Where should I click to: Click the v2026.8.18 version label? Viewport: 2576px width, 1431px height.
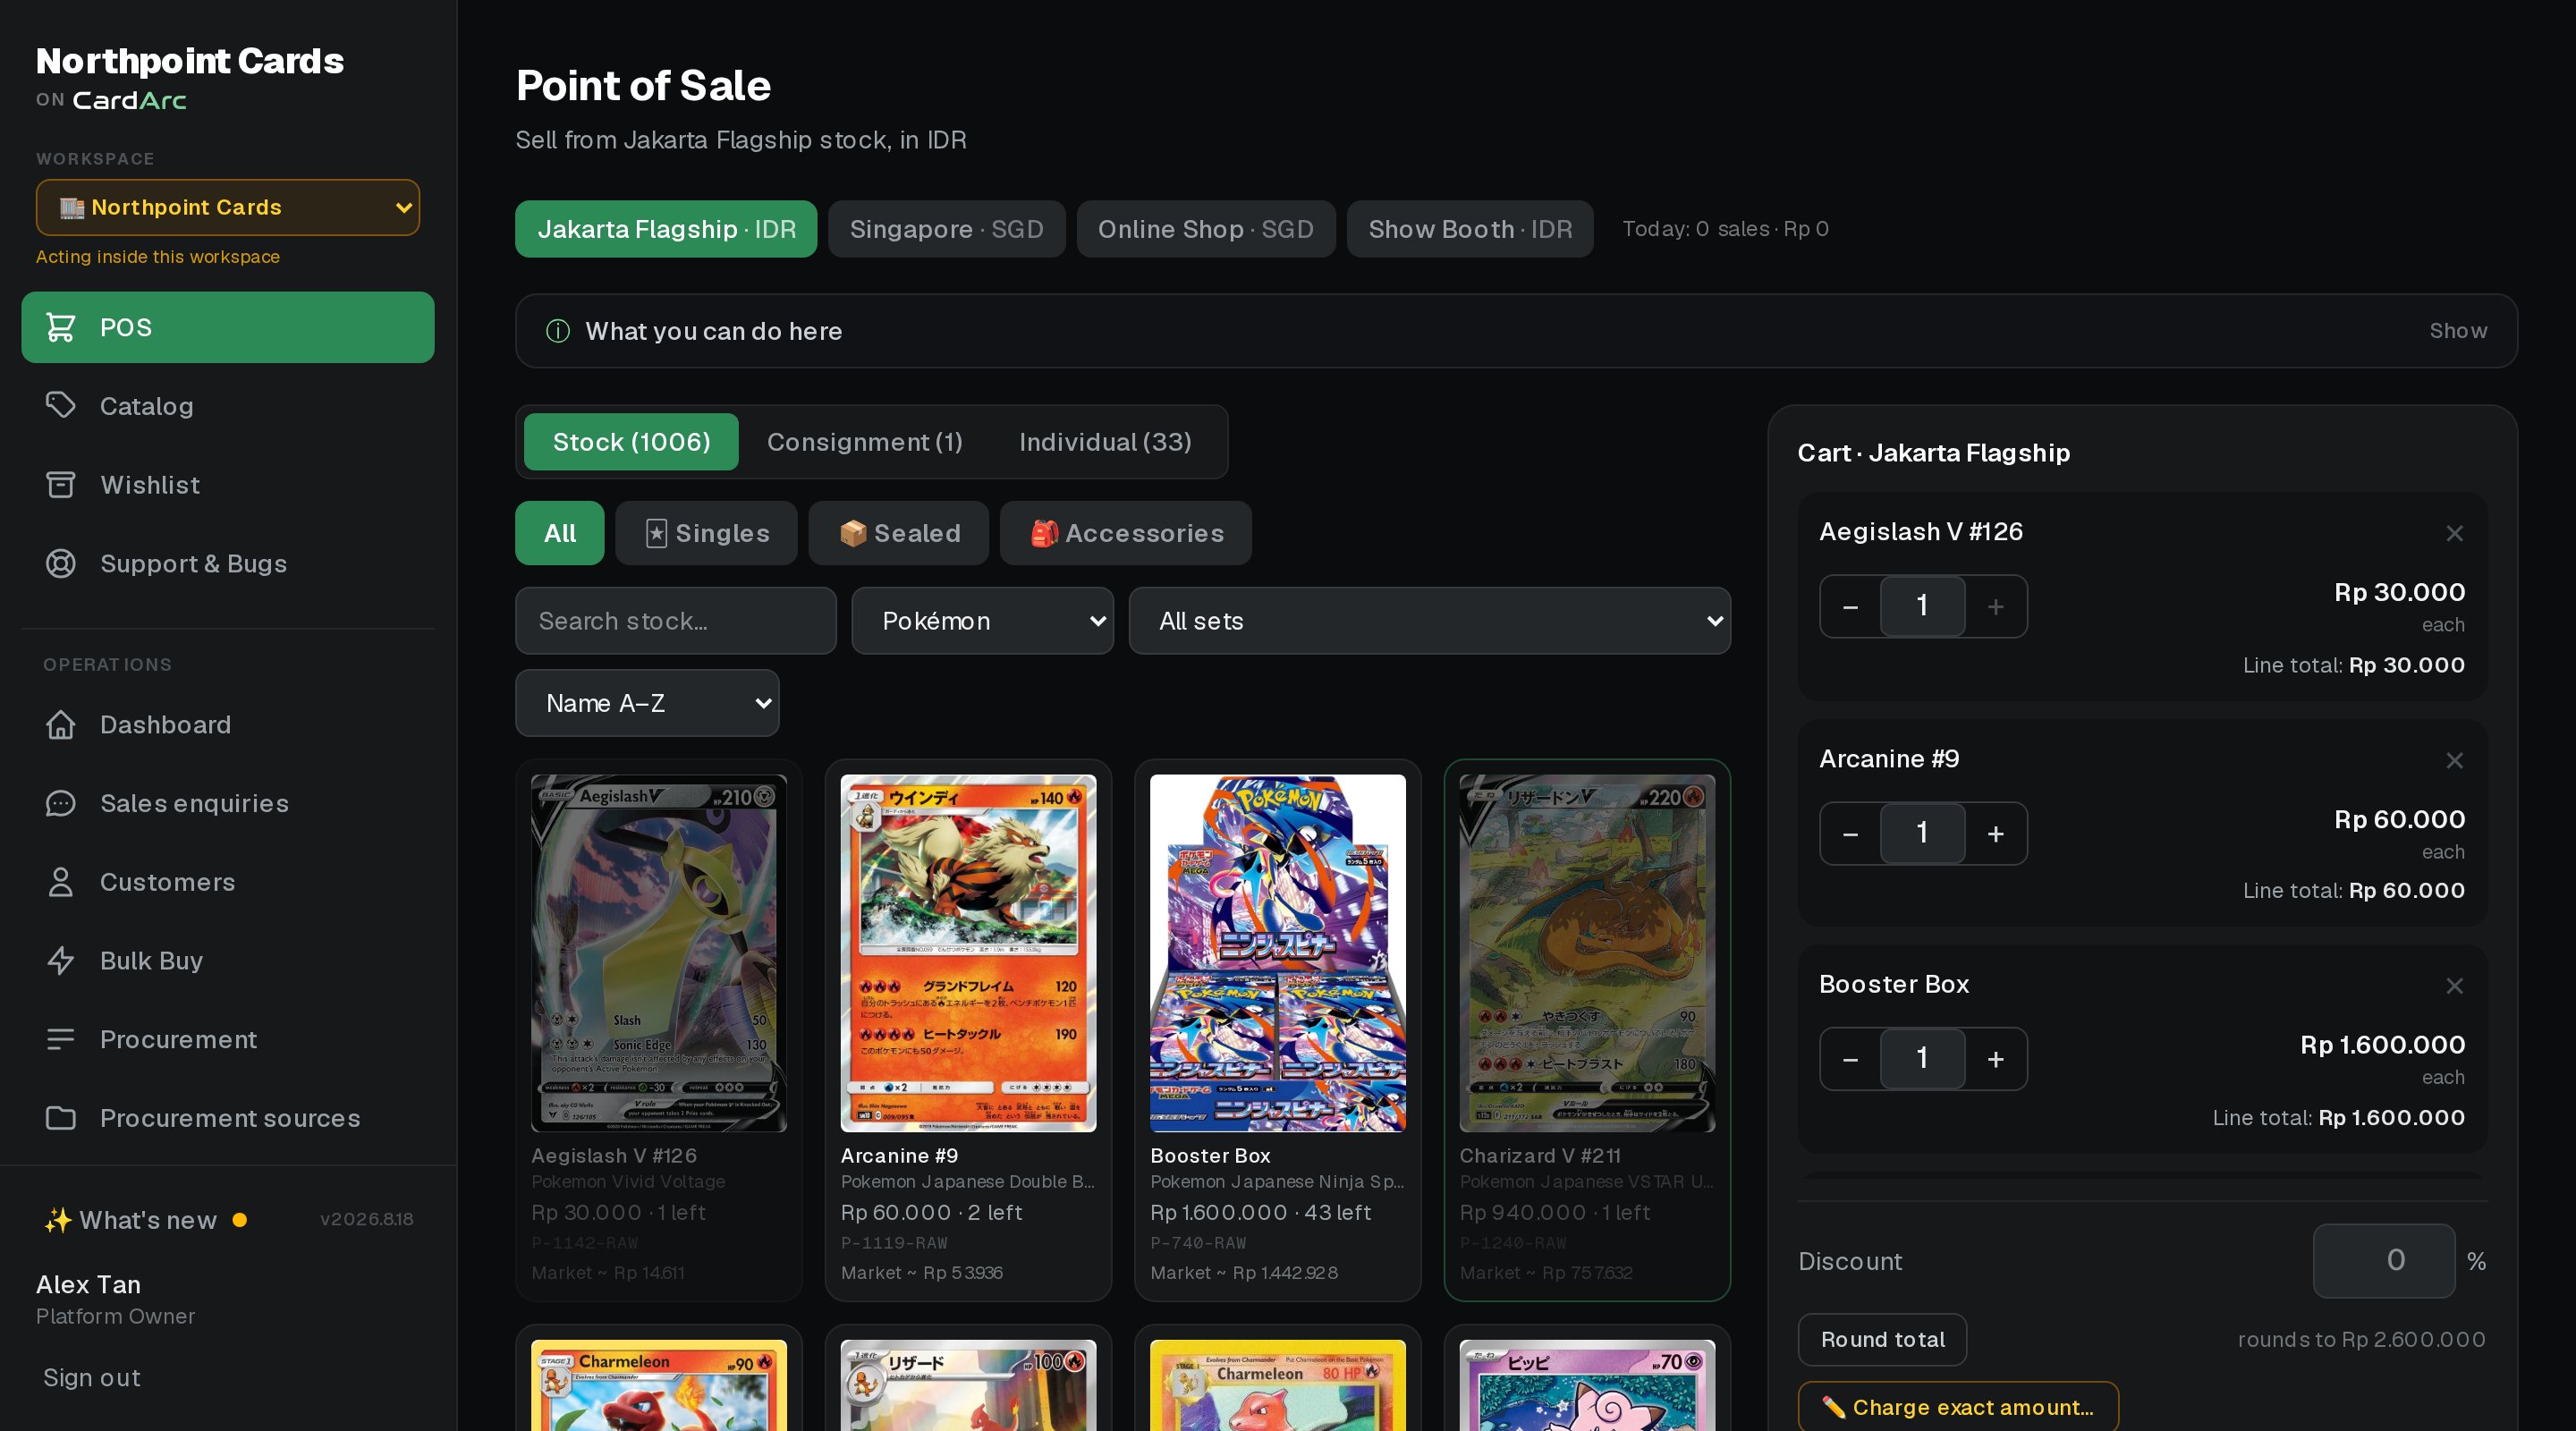coord(366,1219)
